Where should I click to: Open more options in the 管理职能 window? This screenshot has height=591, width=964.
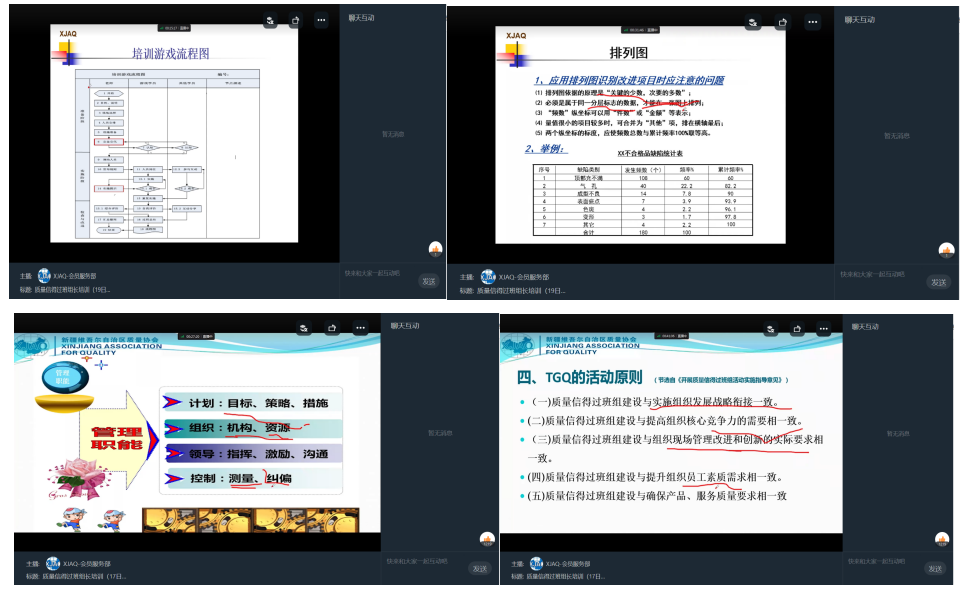pyautogui.click(x=357, y=327)
